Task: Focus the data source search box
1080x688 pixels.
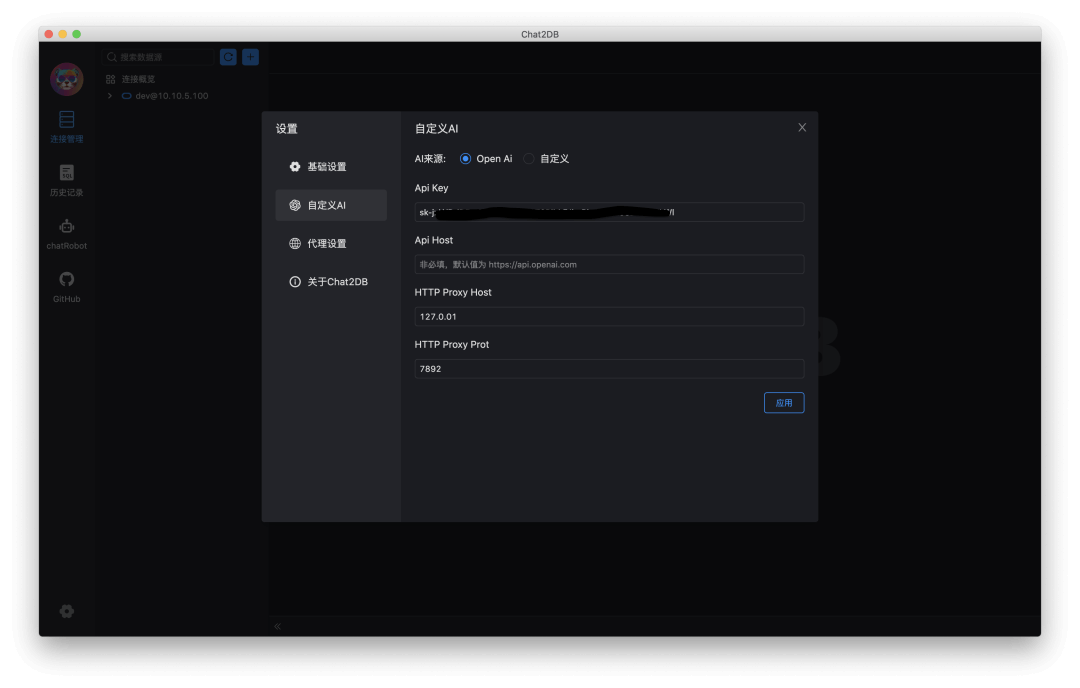Action: point(158,57)
